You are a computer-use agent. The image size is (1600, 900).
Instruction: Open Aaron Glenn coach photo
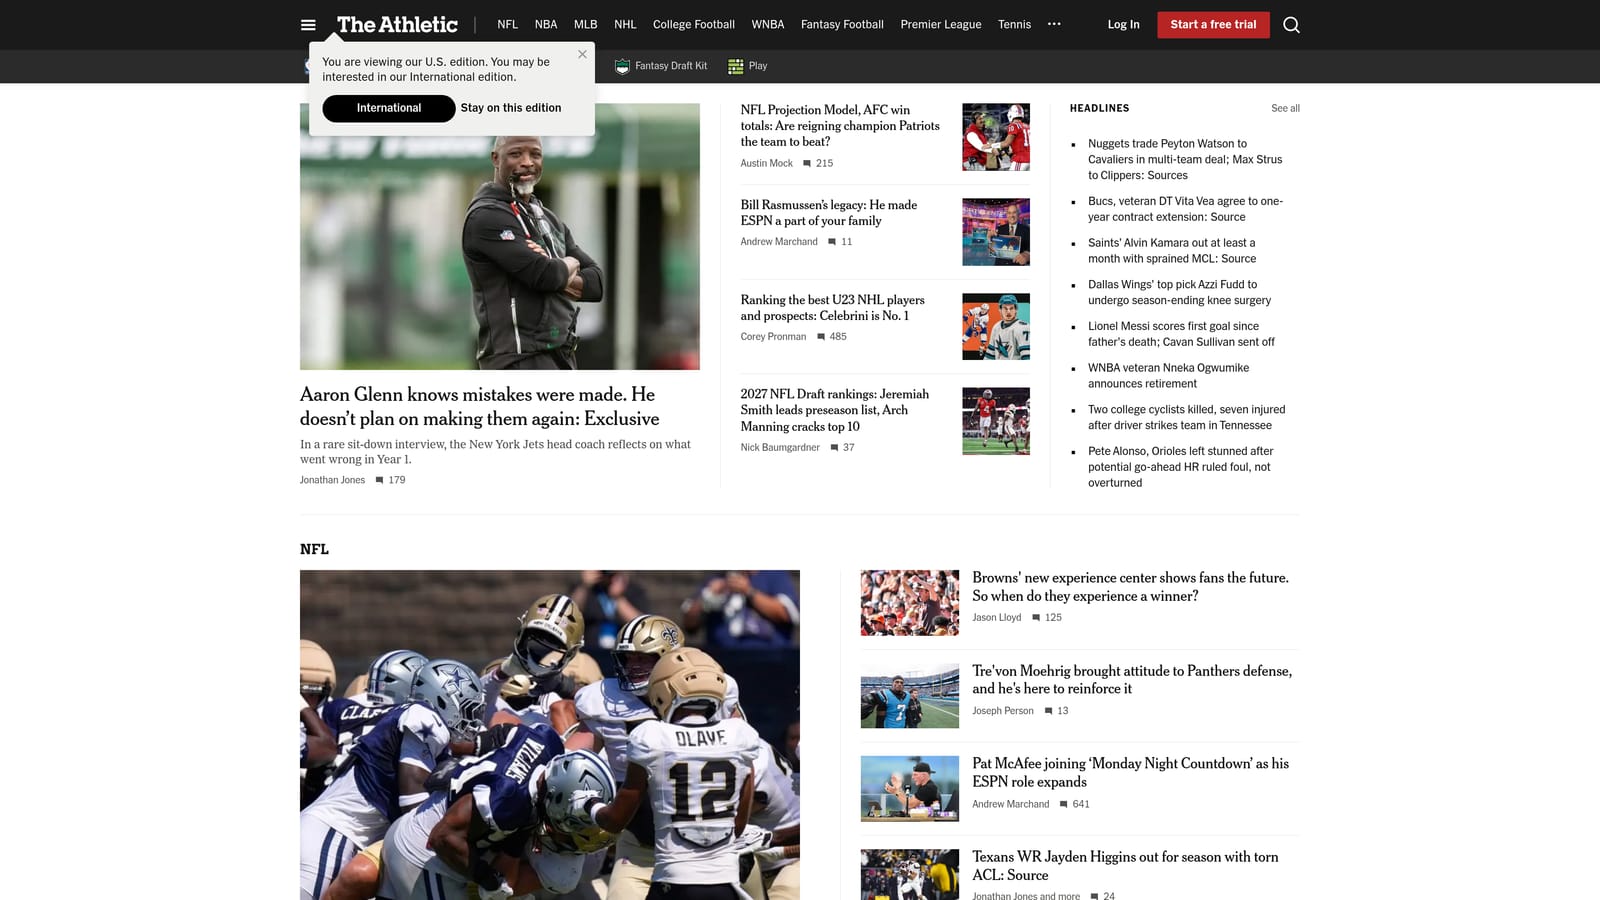tap(500, 237)
